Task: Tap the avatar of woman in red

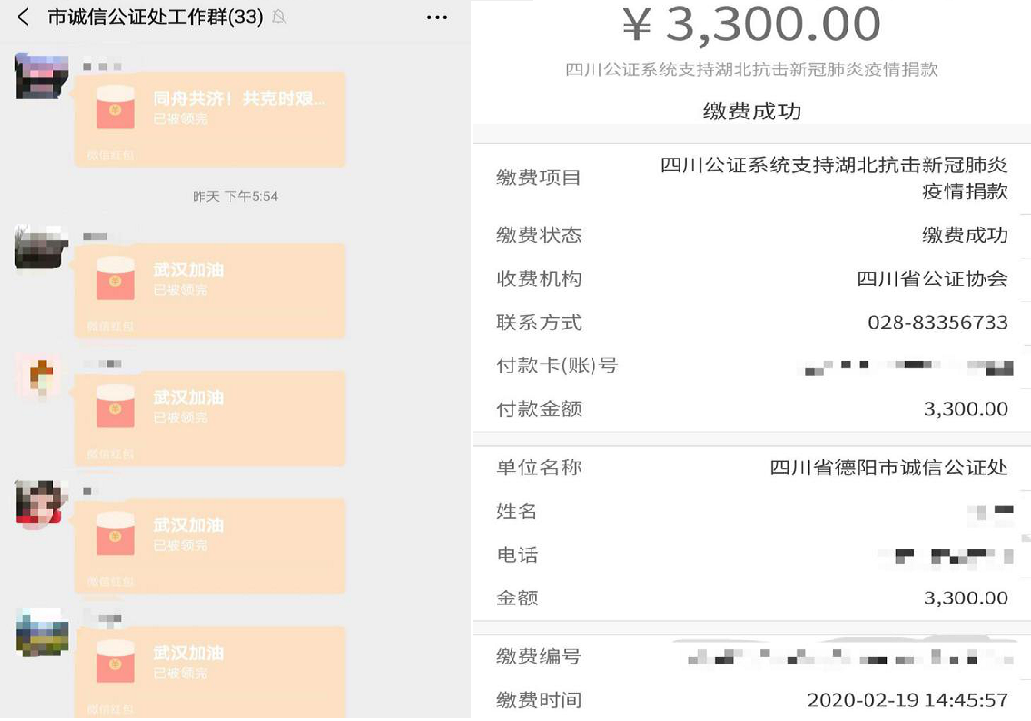Action: click(x=42, y=505)
